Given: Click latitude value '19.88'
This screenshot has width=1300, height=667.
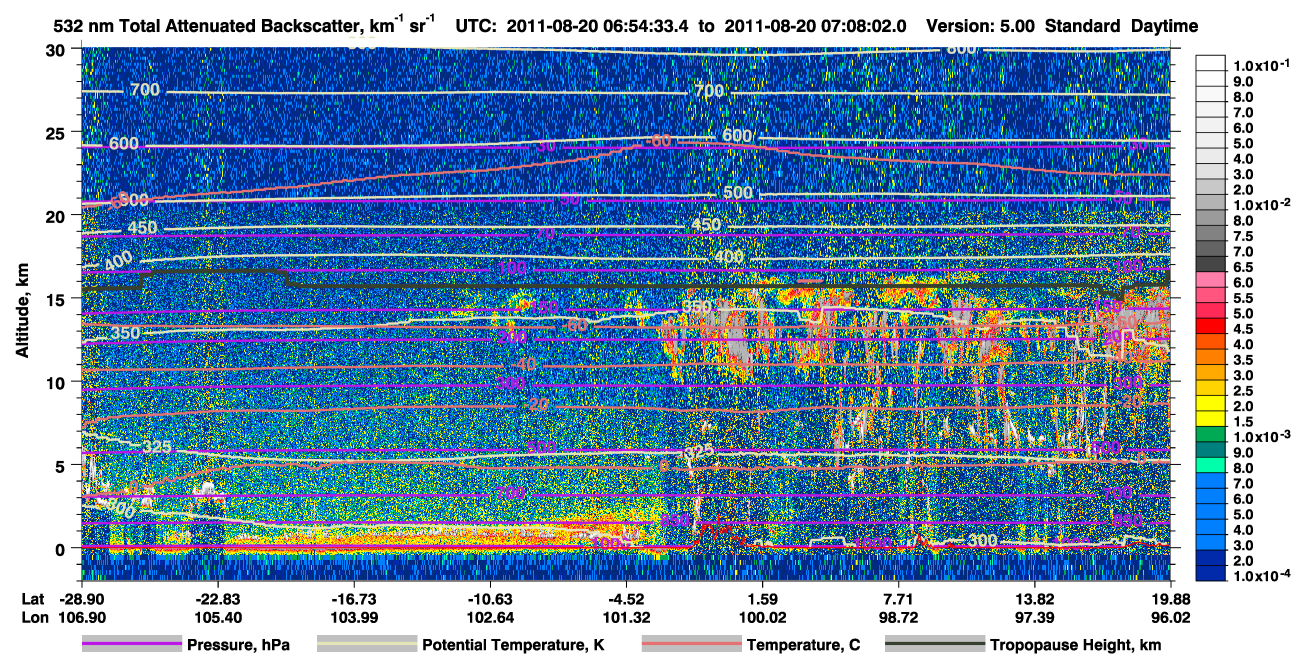Looking at the screenshot, I should [x=1170, y=598].
